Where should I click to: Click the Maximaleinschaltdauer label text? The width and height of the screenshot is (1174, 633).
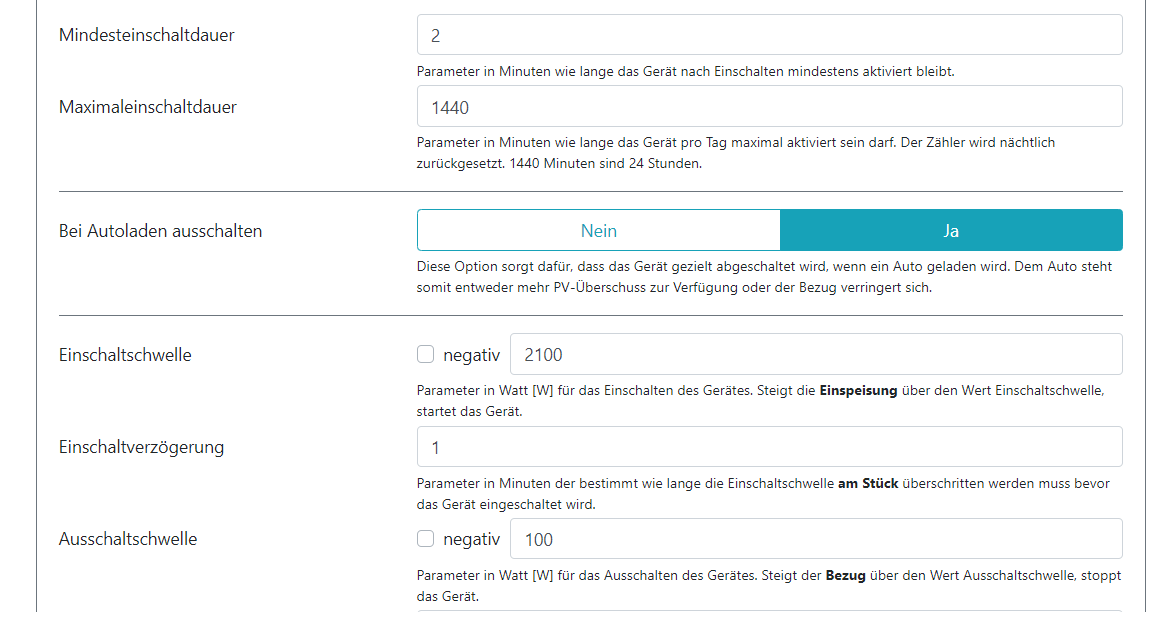point(148,106)
